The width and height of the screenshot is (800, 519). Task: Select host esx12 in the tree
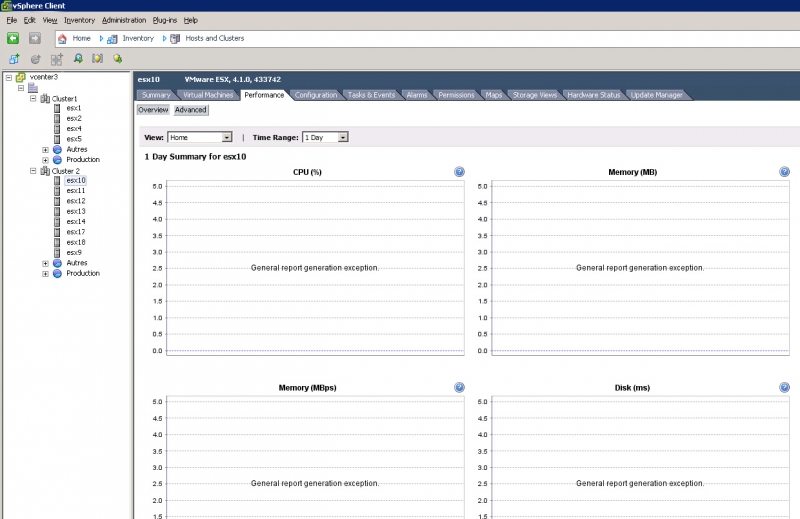point(76,201)
